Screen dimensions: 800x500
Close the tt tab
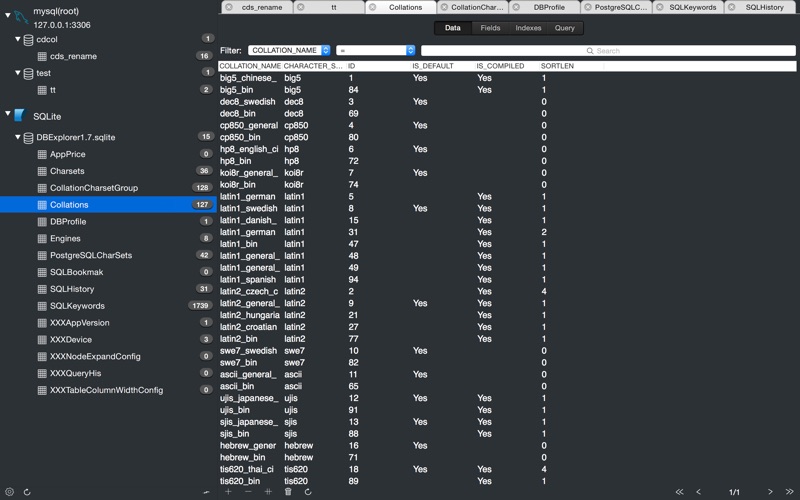click(x=301, y=7)
